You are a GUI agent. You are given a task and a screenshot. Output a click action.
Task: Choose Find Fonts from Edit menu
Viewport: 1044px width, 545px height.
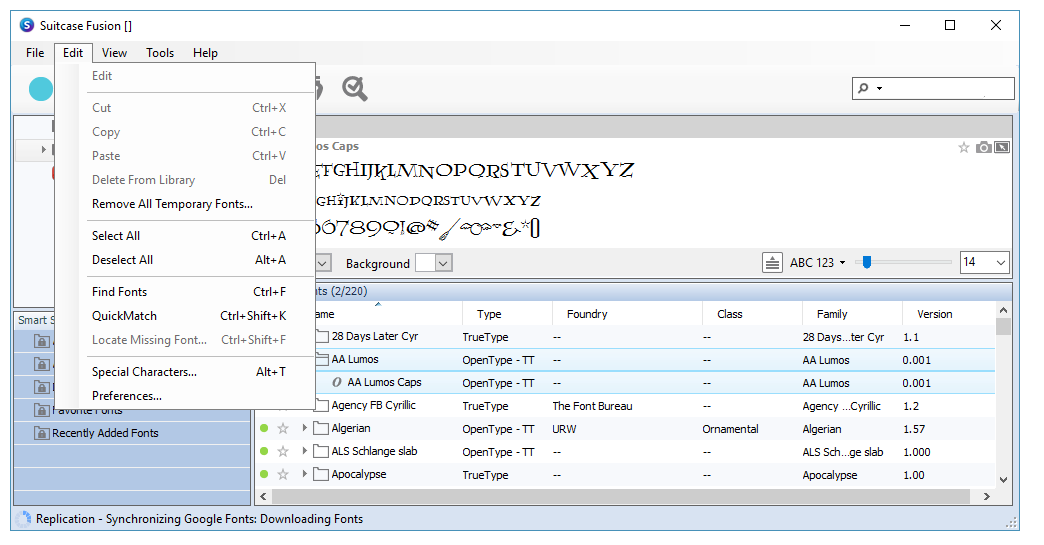pyautogui.click(x=119, y=291)
